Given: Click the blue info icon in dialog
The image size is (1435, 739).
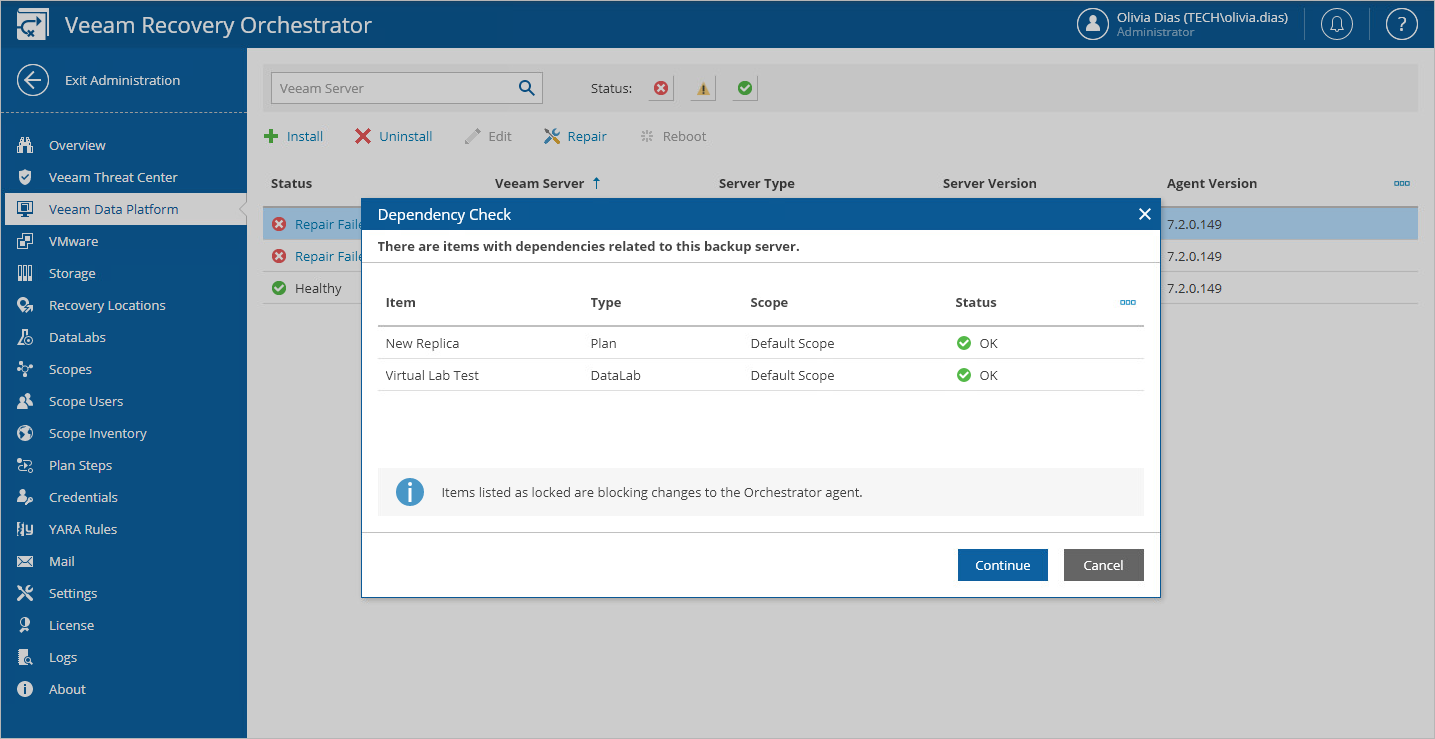Looking at the screenshot, I should pyautogui.click(x=410, y=492).
